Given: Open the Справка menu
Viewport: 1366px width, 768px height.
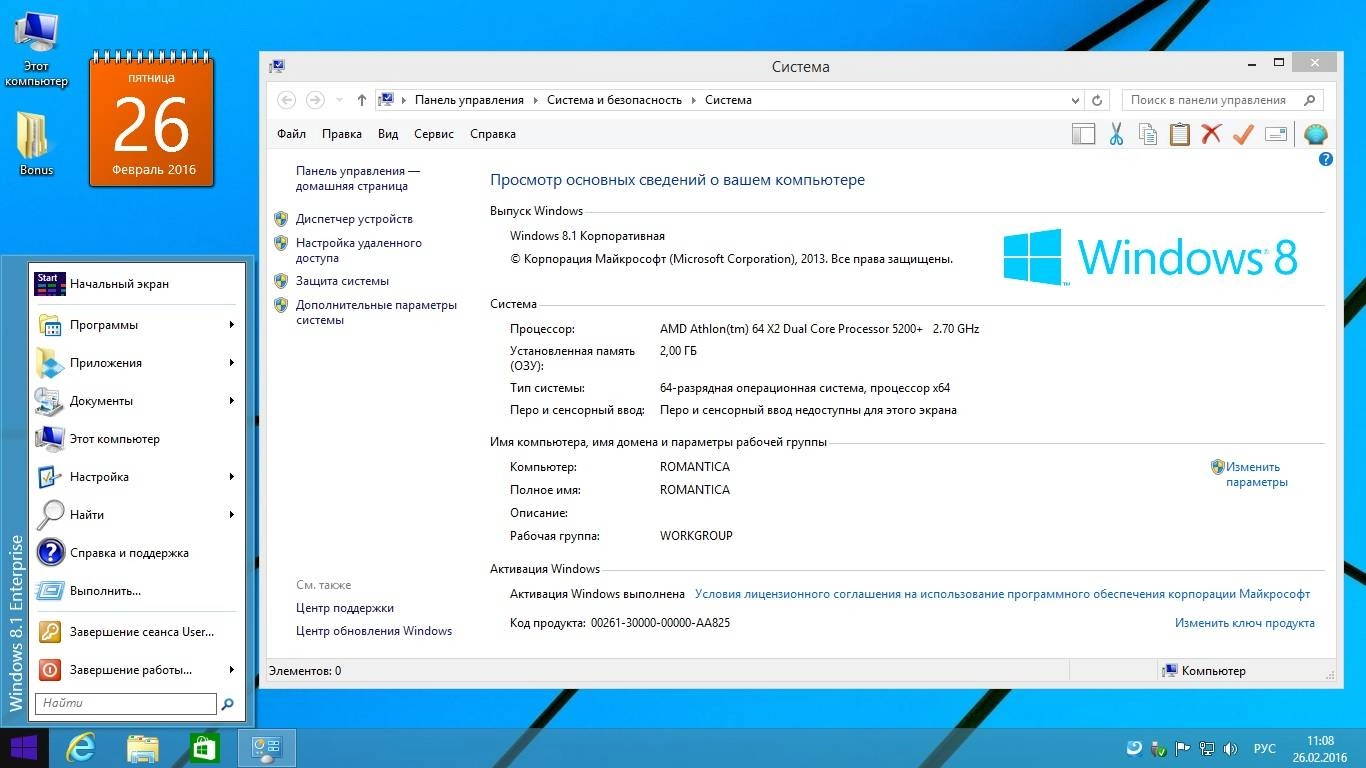Looking at the screenshot, I should [493, 134].
